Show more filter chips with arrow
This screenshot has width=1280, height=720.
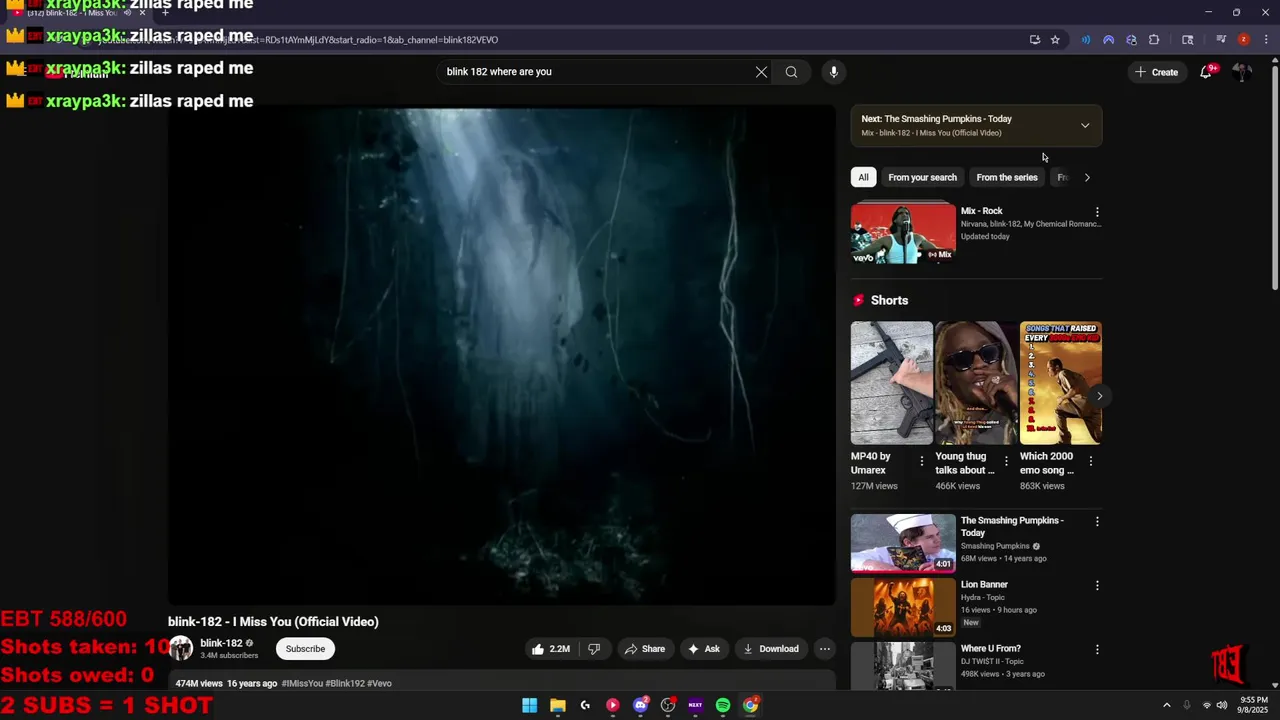pos(1087,177)
